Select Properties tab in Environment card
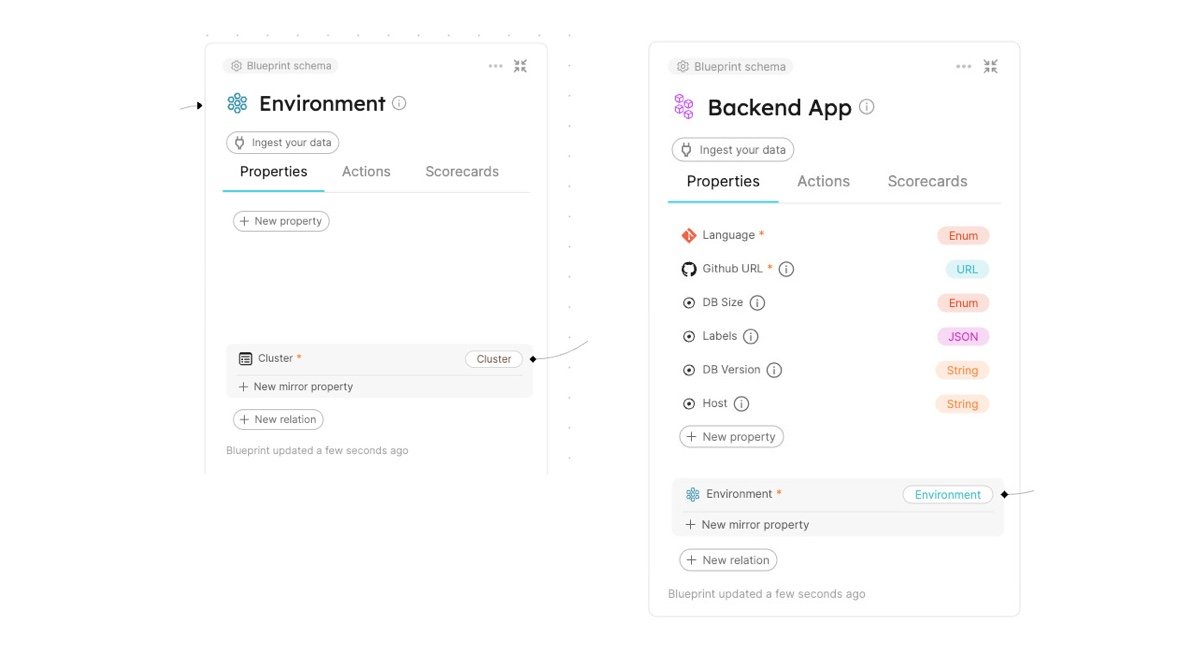This screenshot has height=658, width=1200. [273, 172]
